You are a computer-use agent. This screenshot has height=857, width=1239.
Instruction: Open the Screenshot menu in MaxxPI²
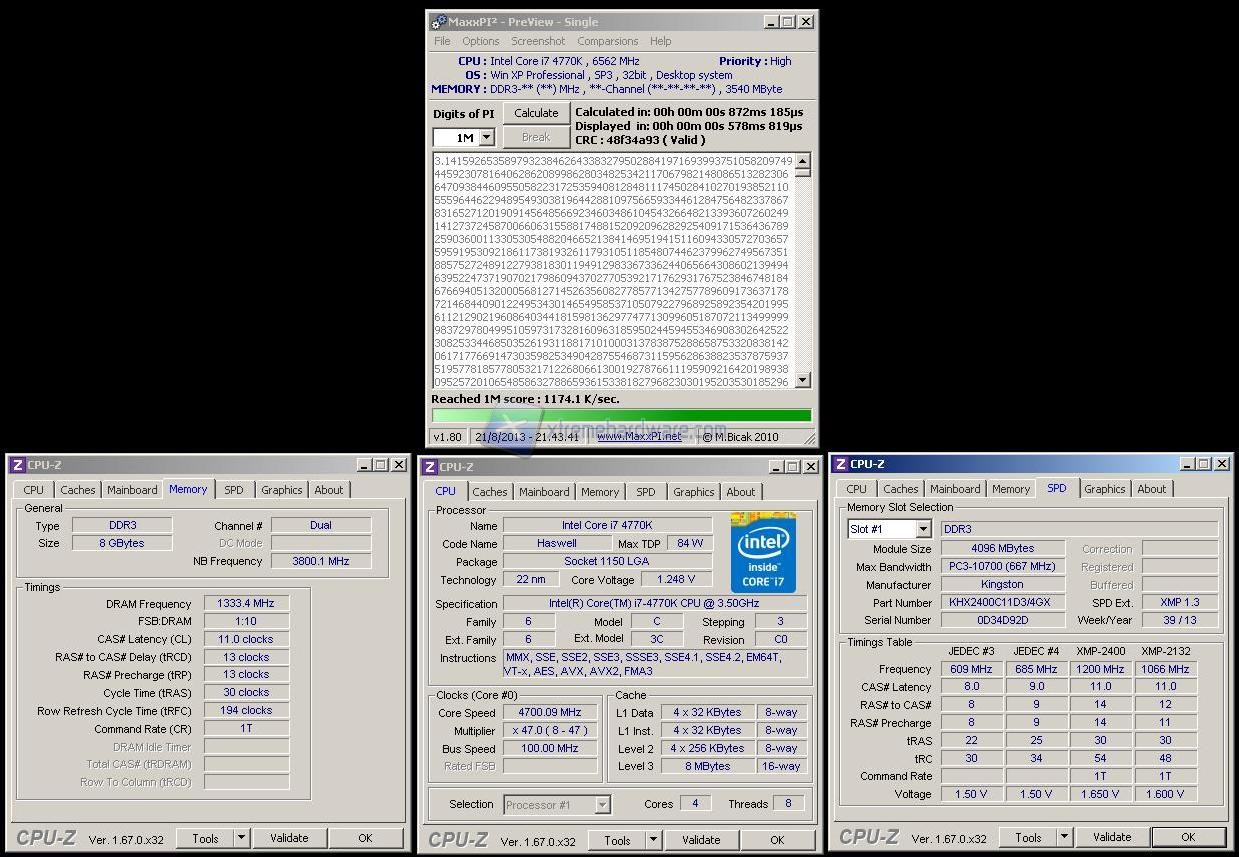point(538,41)
